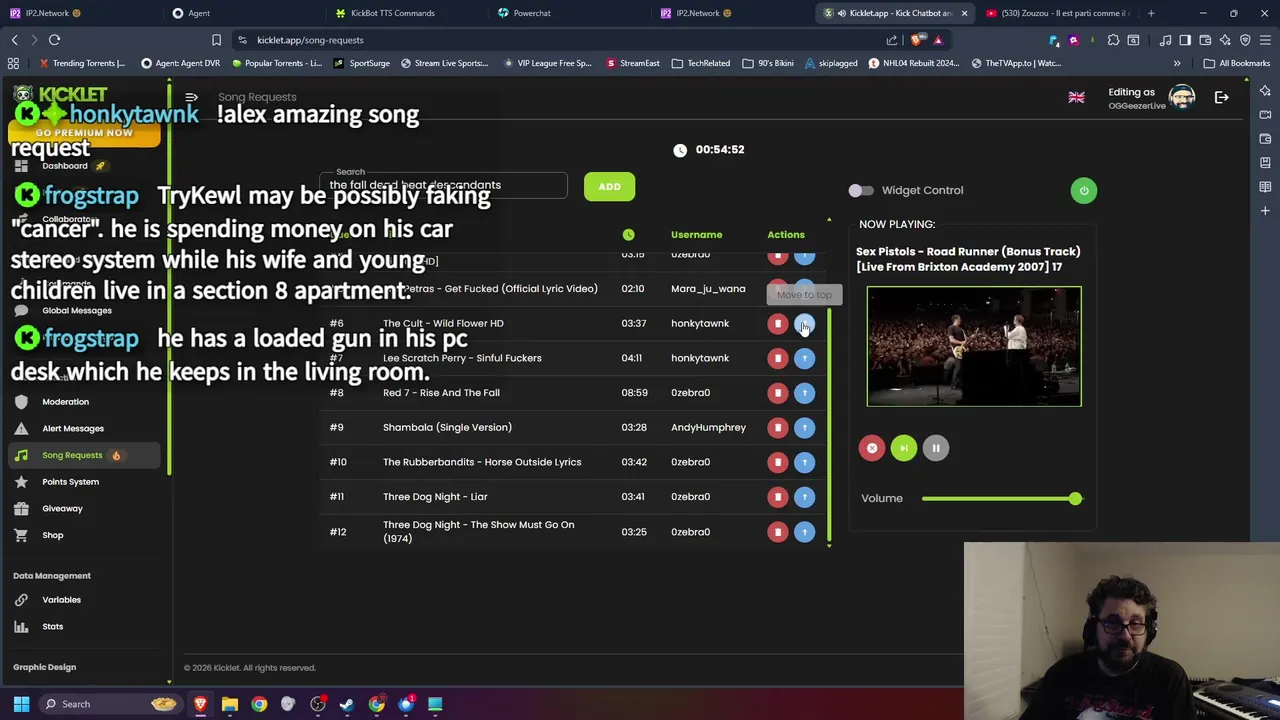Delete Three Dog Night - Liar request
This screenshot has height=720, width=1280.
tap(777, 496)
